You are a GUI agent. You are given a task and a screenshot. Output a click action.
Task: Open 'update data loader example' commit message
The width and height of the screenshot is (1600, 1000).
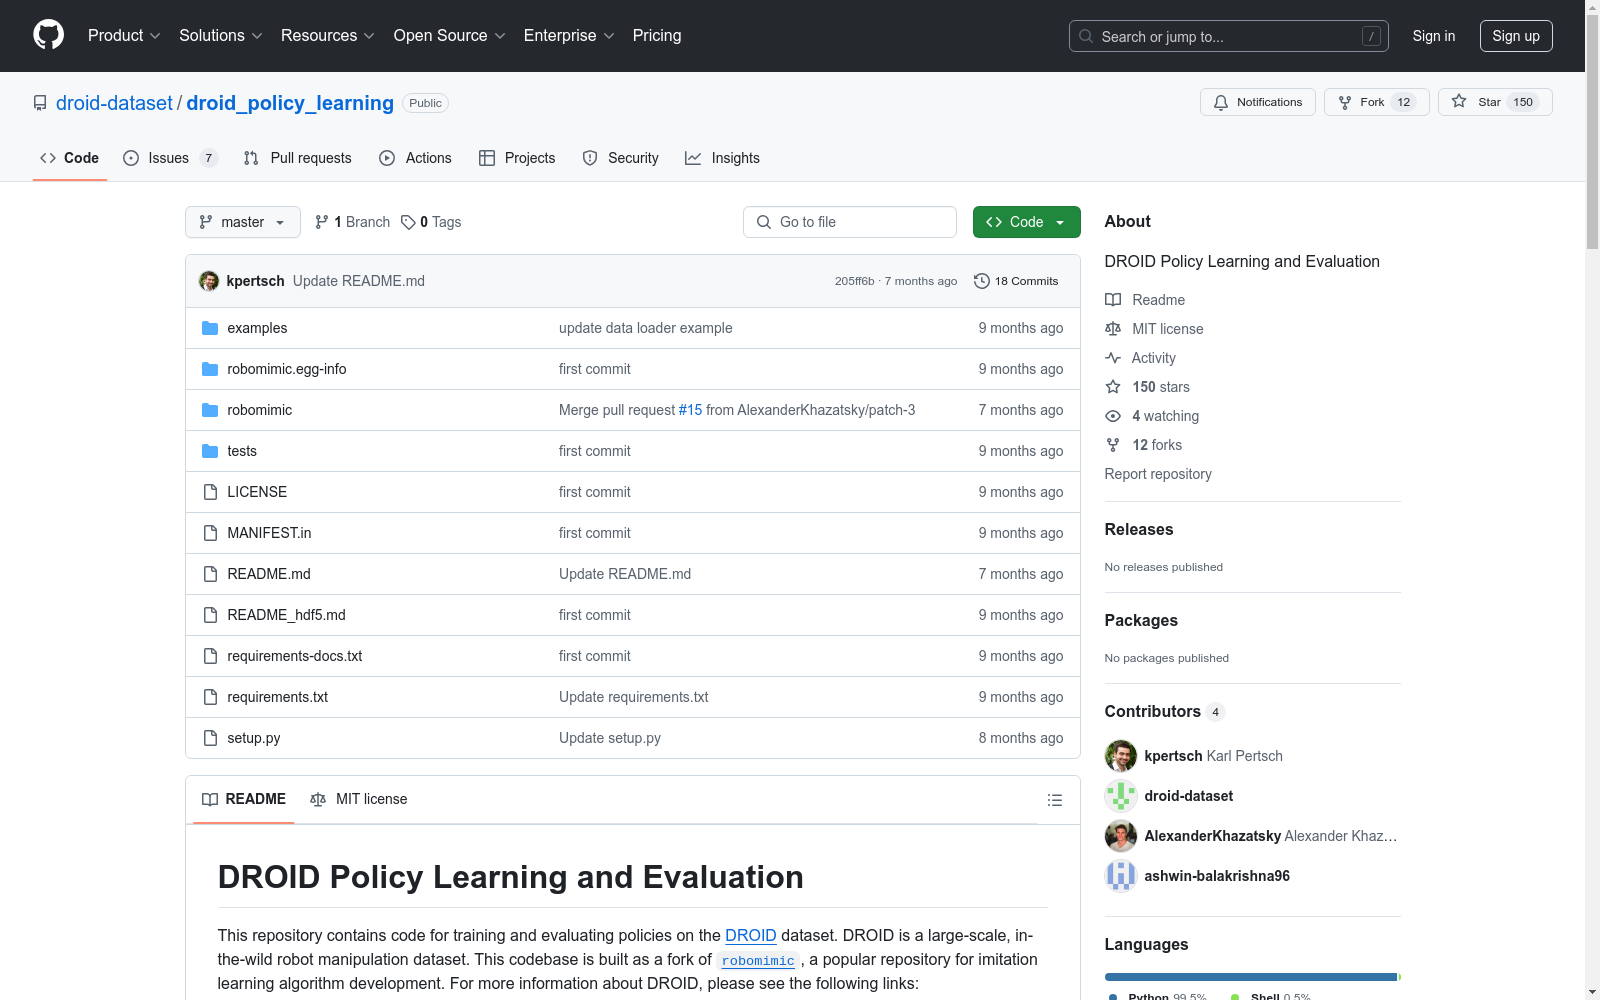click(x=645, y=328)
